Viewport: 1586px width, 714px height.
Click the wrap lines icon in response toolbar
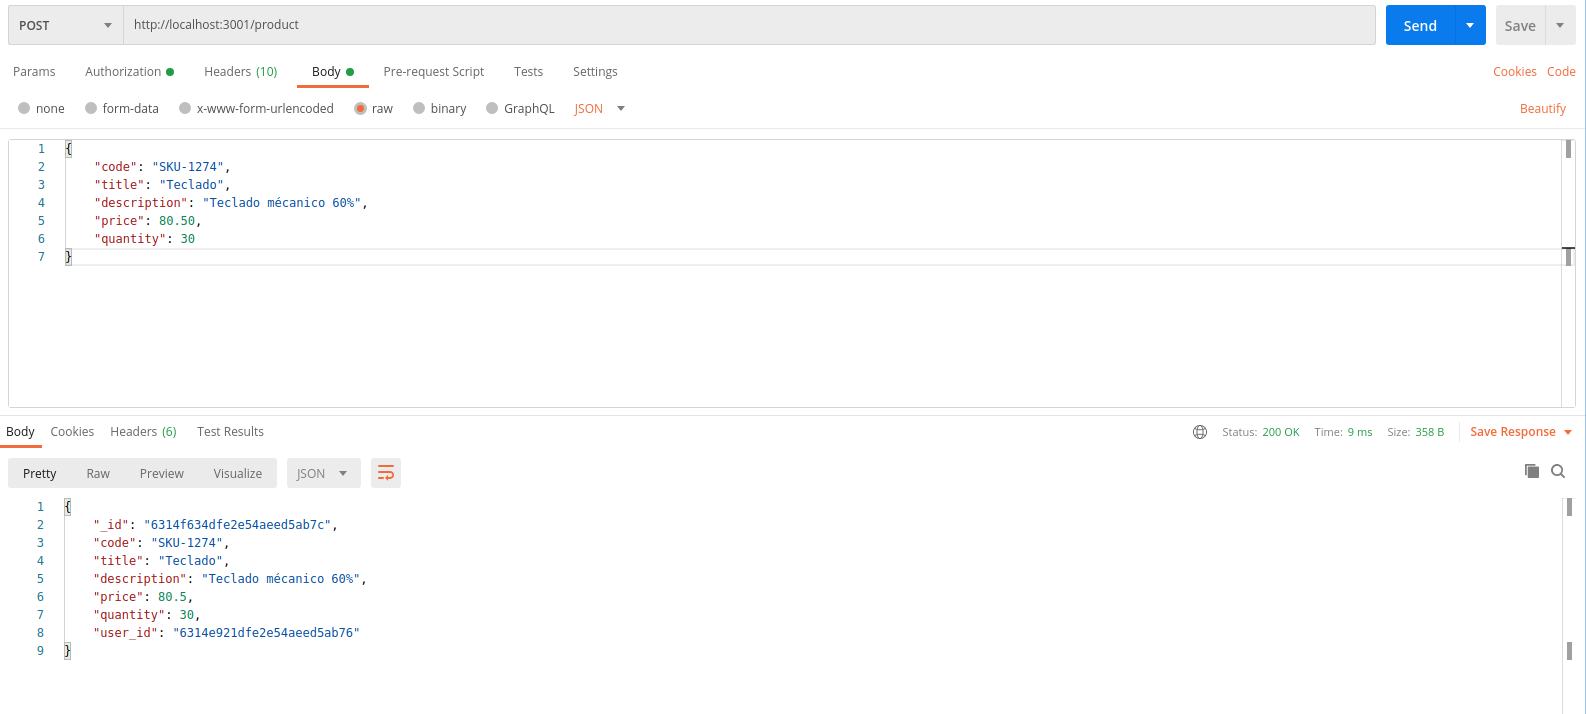click(x=385, y=473)
